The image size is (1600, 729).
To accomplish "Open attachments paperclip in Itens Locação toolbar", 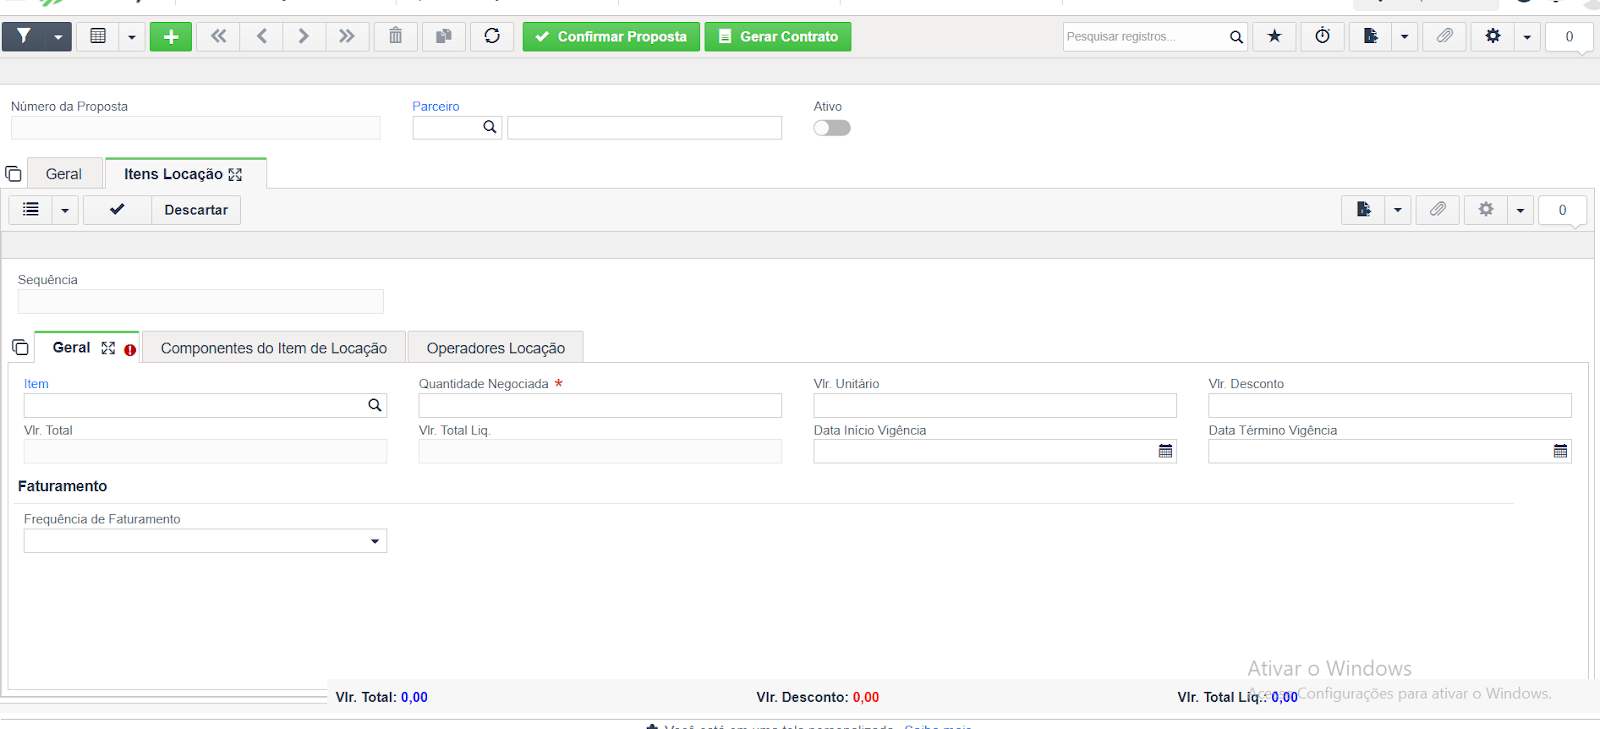I will tap(1438, 210).
